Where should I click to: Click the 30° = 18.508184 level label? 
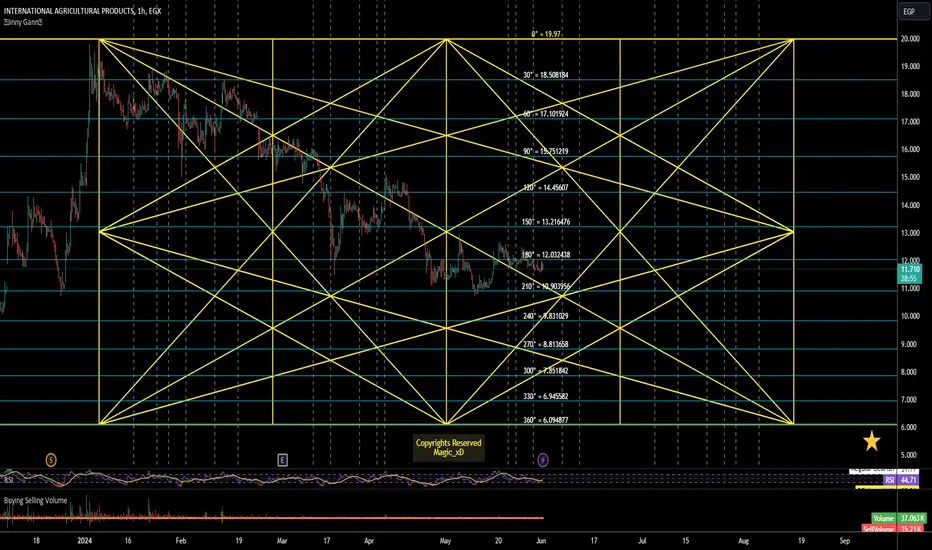point(546,76)
